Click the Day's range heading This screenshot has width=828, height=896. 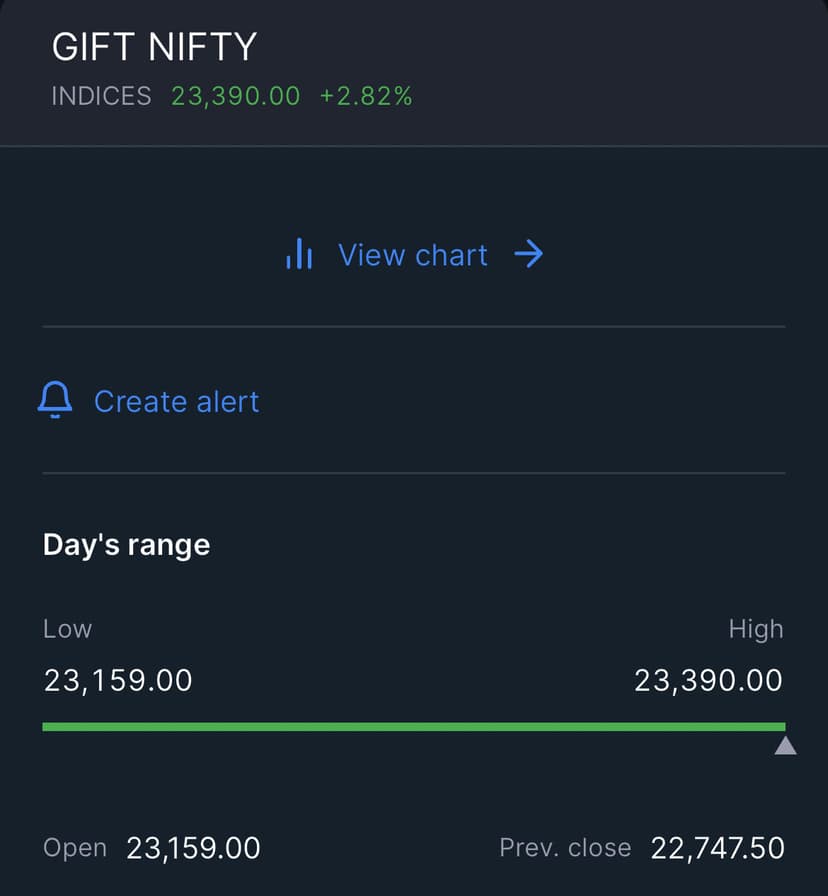[126, 545]
